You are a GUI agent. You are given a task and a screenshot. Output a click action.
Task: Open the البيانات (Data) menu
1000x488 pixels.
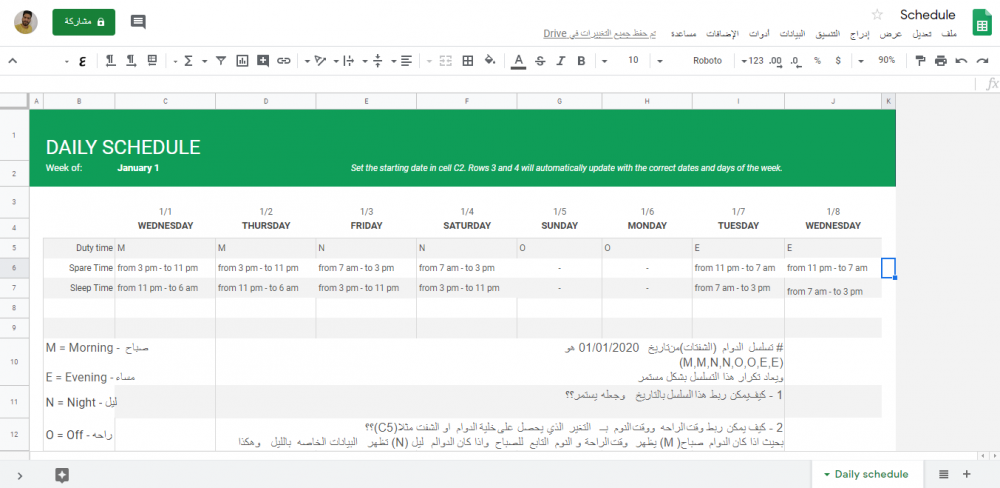pos(793,34)
